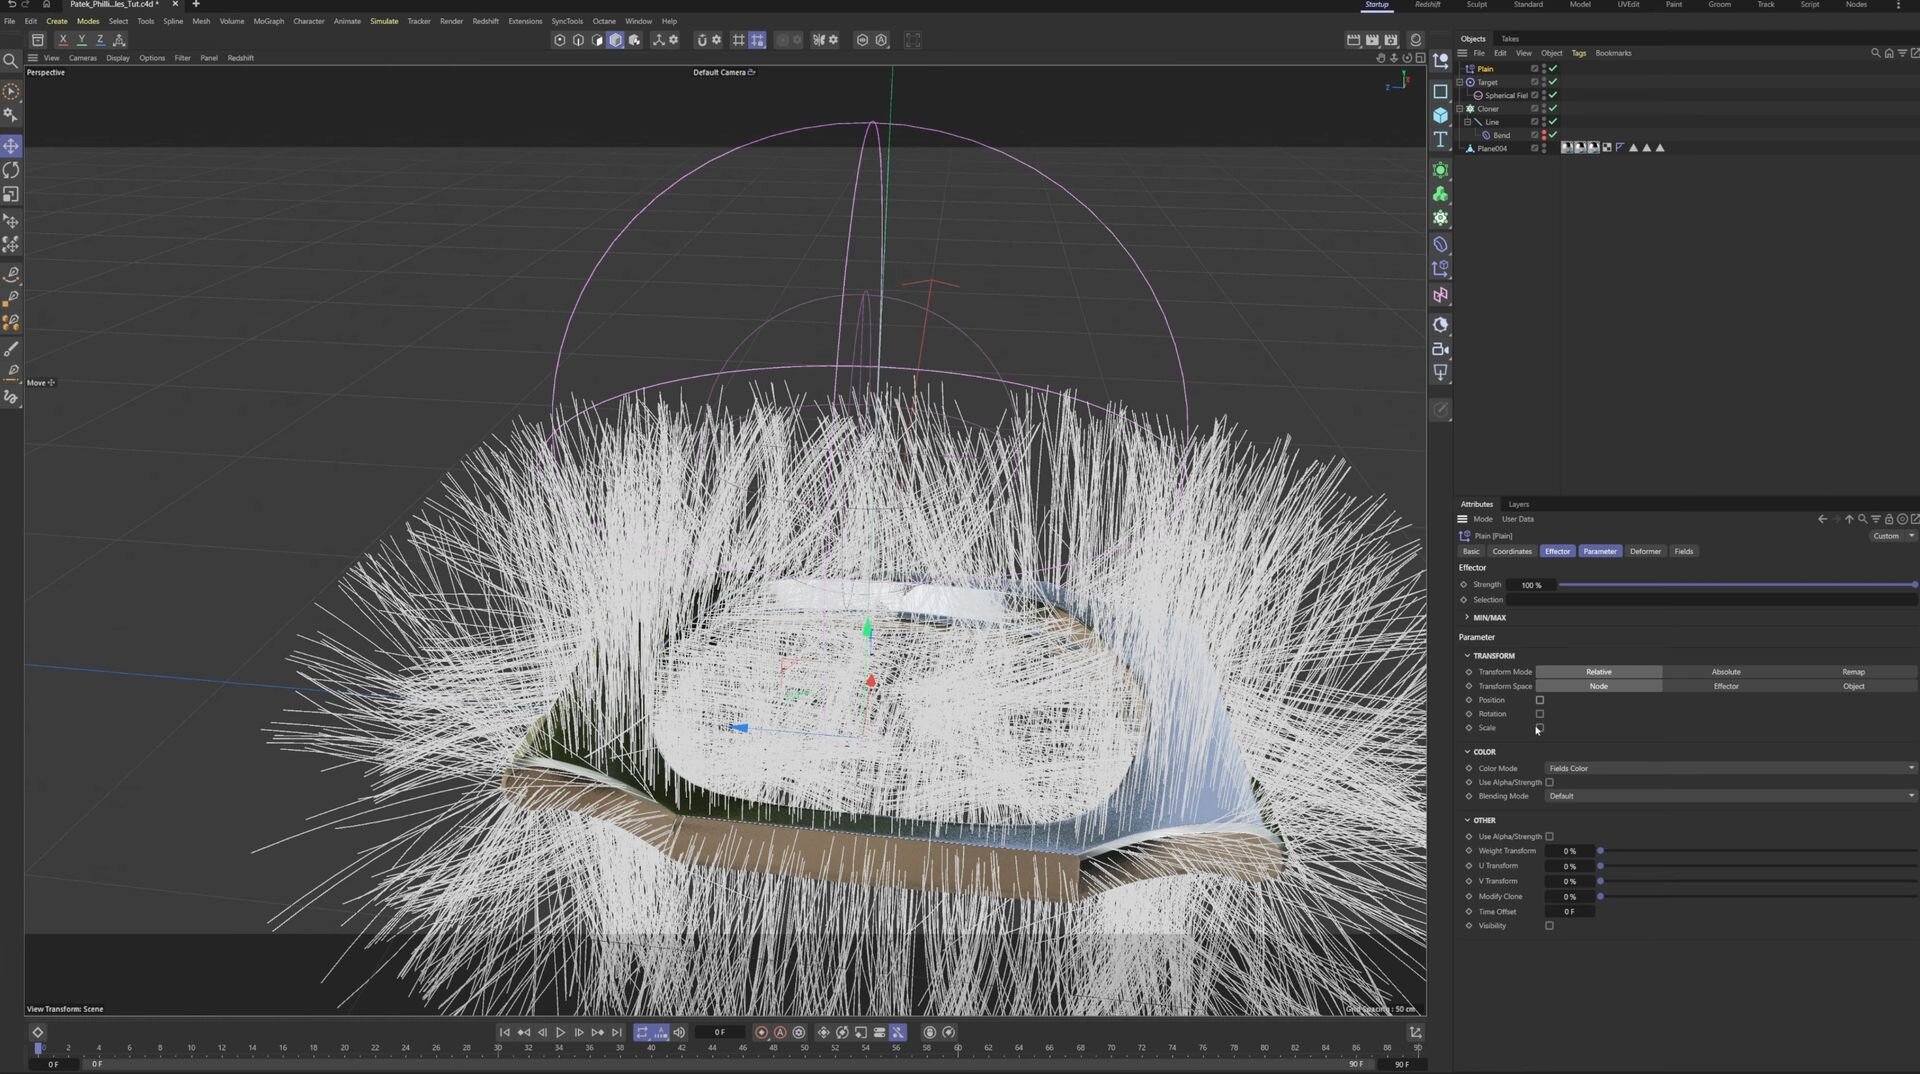Switch to the Takes tab
This screenshot has width=1920, height=1074.
click(x=1510, y=39)
